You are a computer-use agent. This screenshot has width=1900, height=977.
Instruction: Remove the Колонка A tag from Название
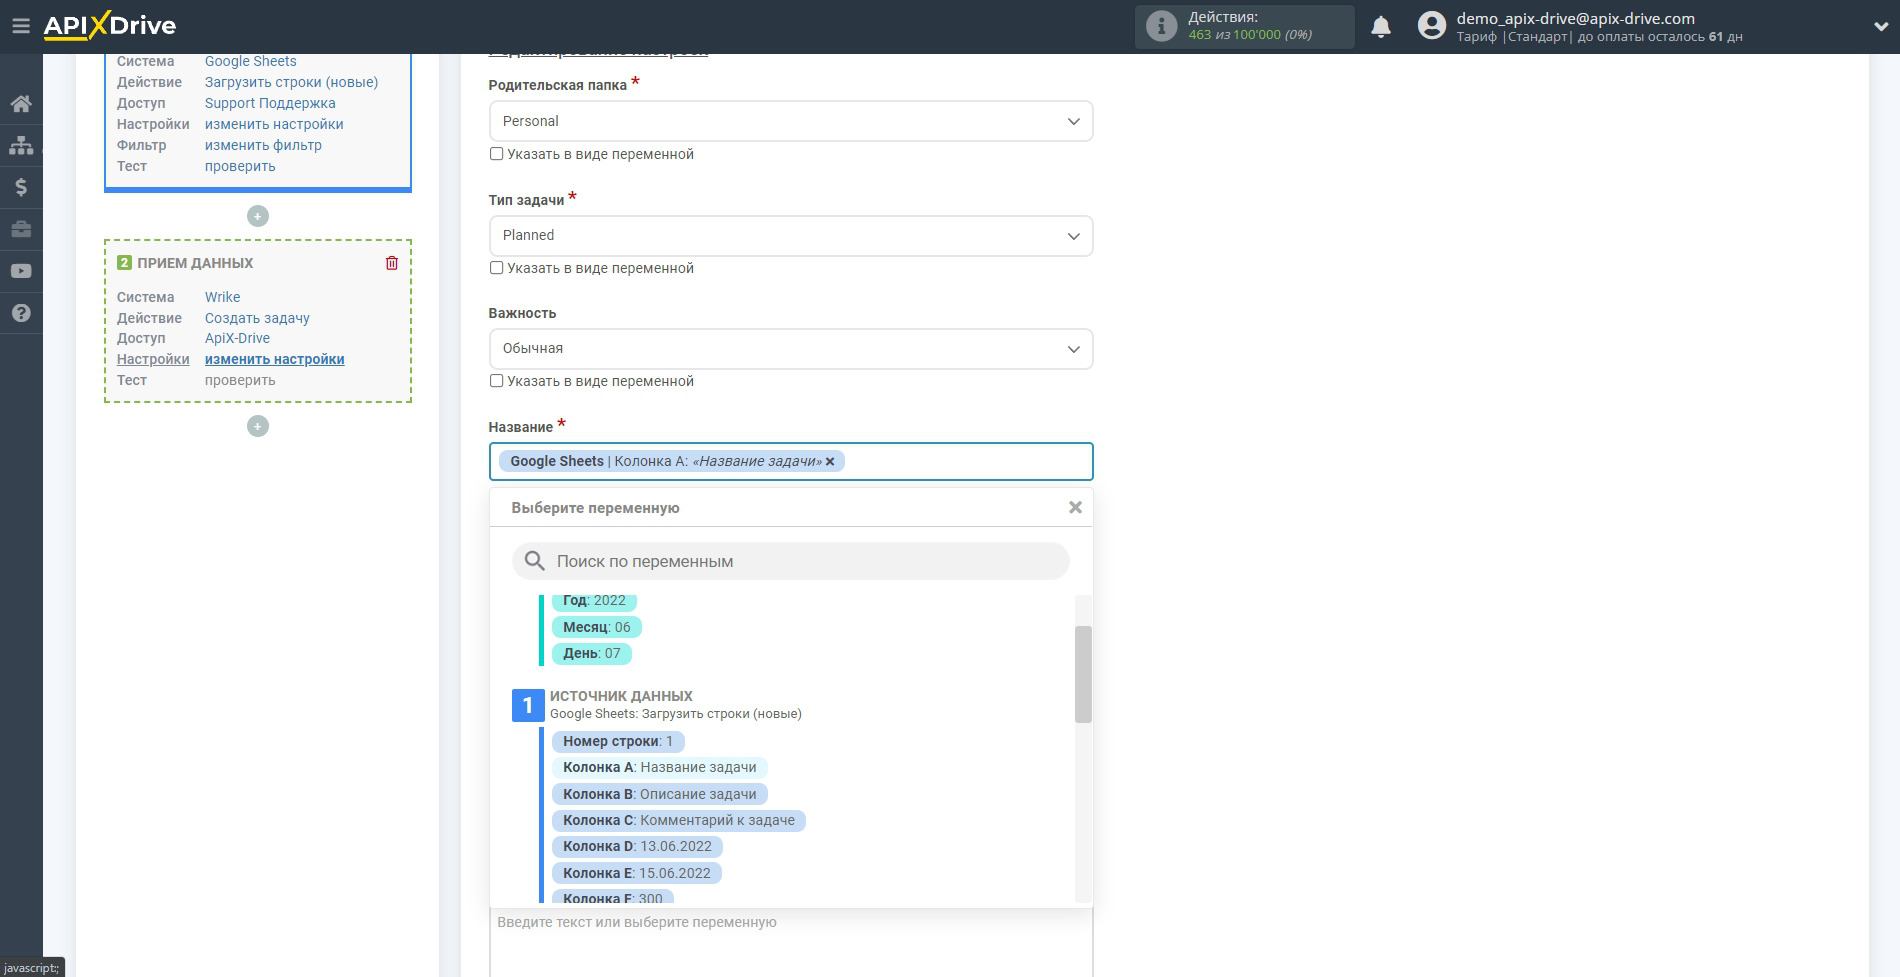click(x=830, y=462)
